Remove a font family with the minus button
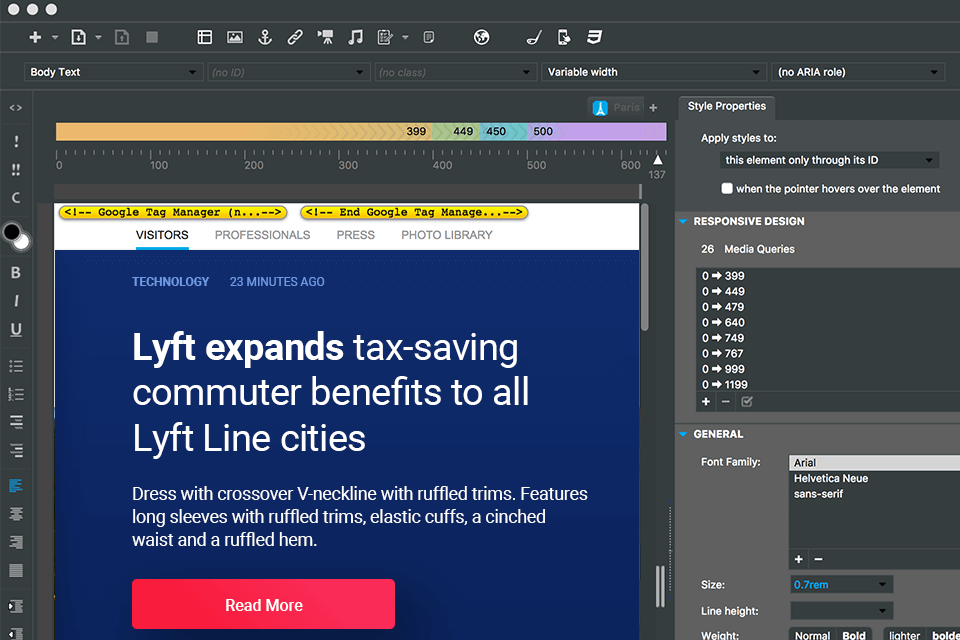This screenshot has width=960, height=640. (818, 559)
